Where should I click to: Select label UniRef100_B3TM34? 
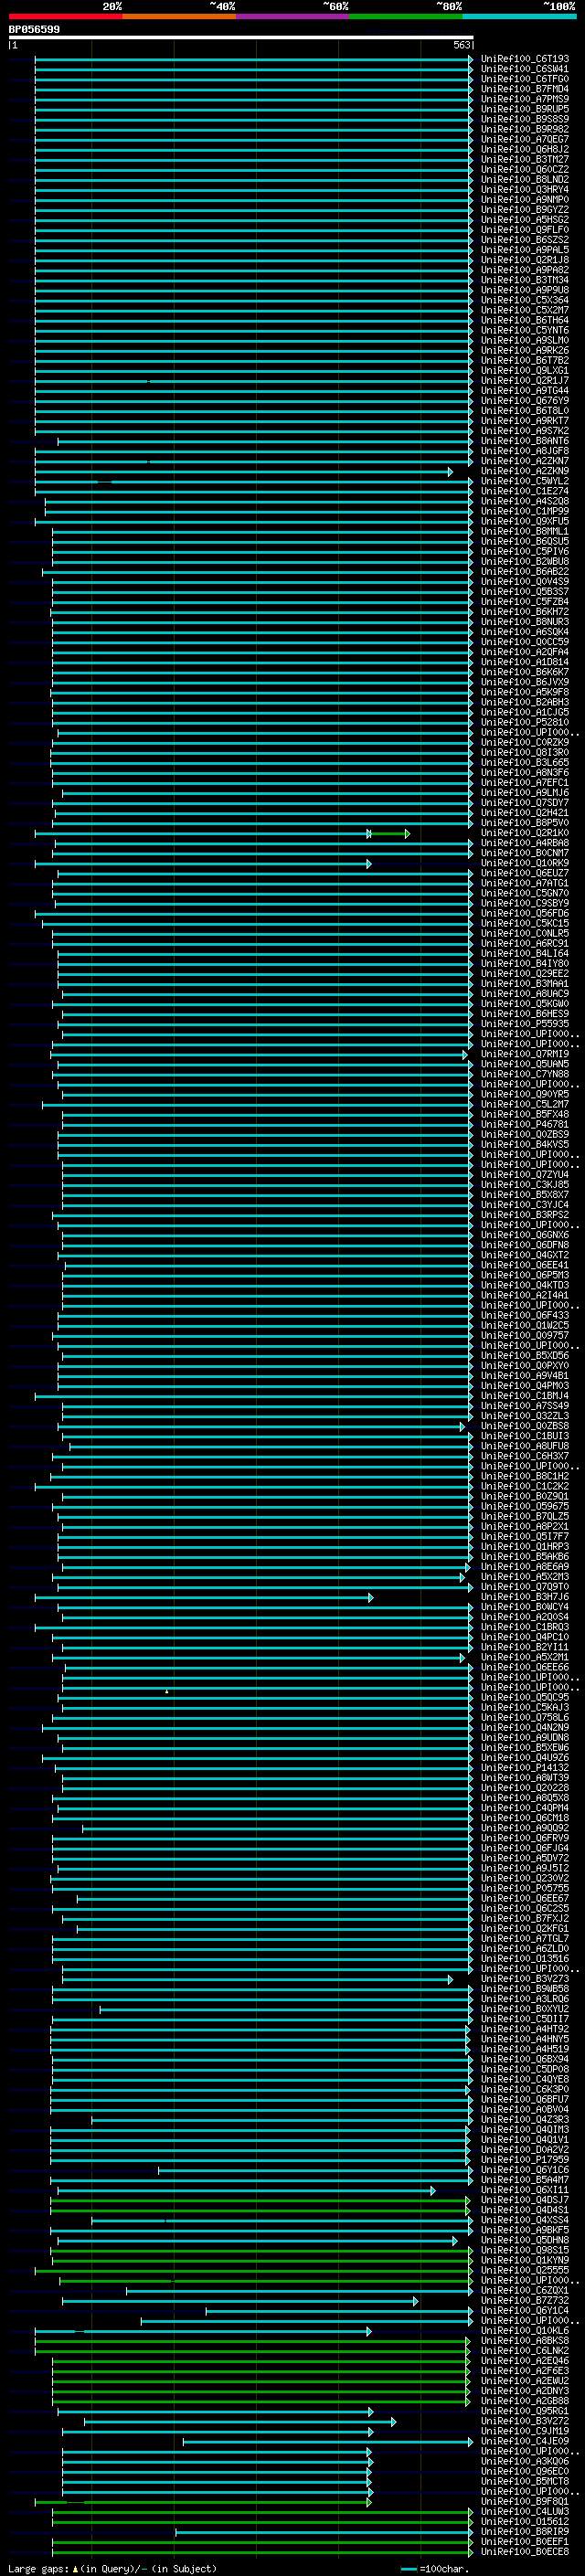tap(524, 279)
